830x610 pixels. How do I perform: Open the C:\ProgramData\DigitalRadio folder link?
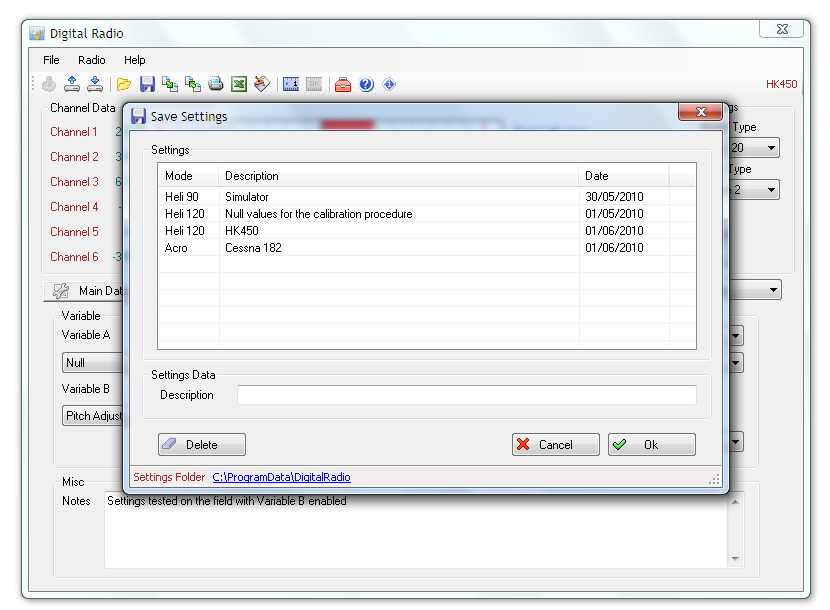click(281, 478)
